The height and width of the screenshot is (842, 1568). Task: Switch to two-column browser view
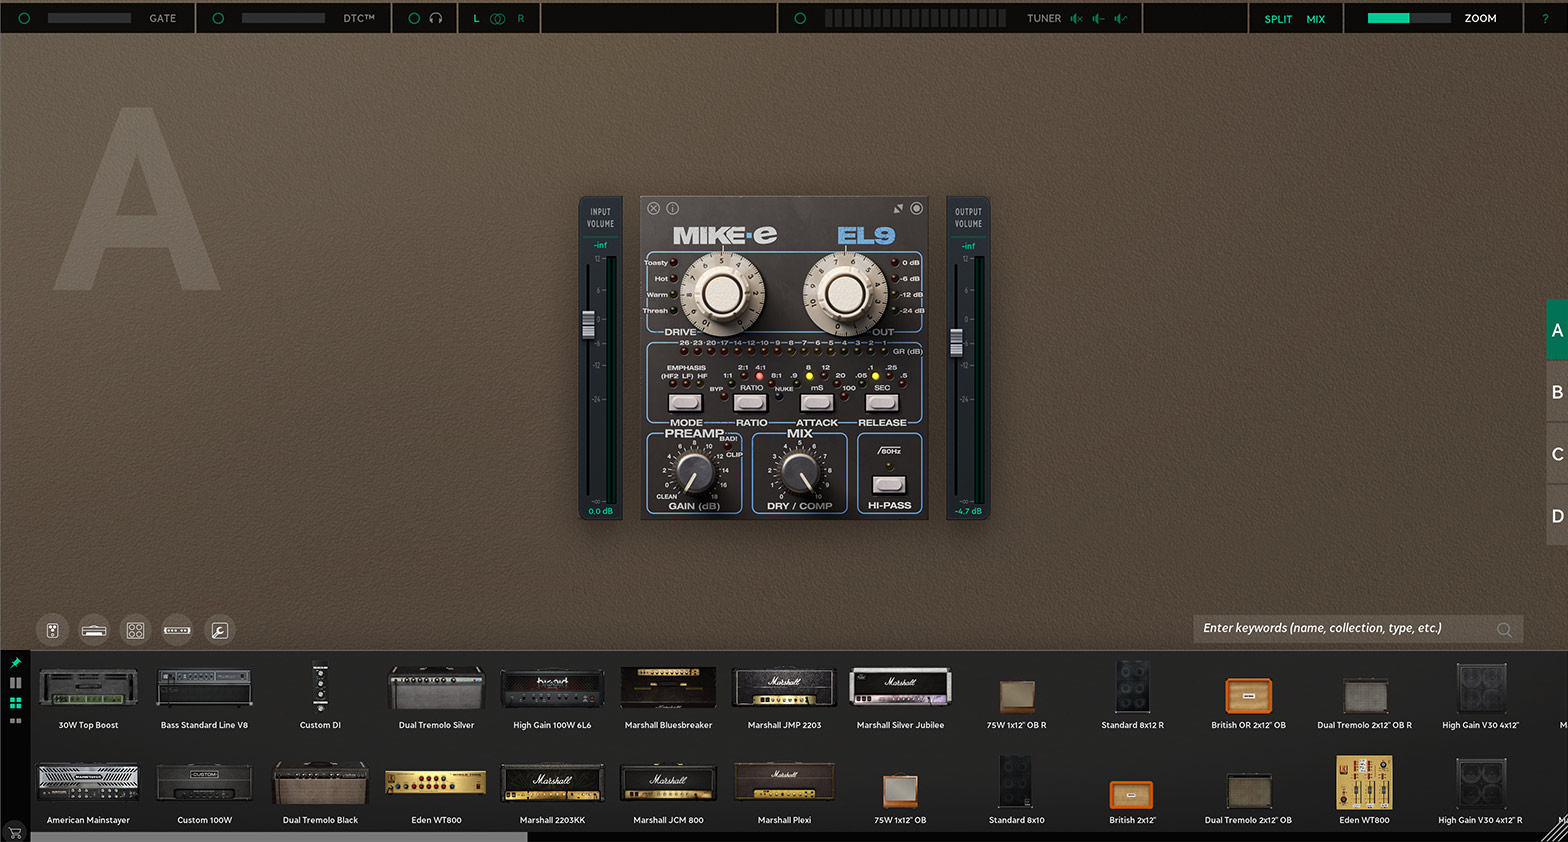click(15, 683)
